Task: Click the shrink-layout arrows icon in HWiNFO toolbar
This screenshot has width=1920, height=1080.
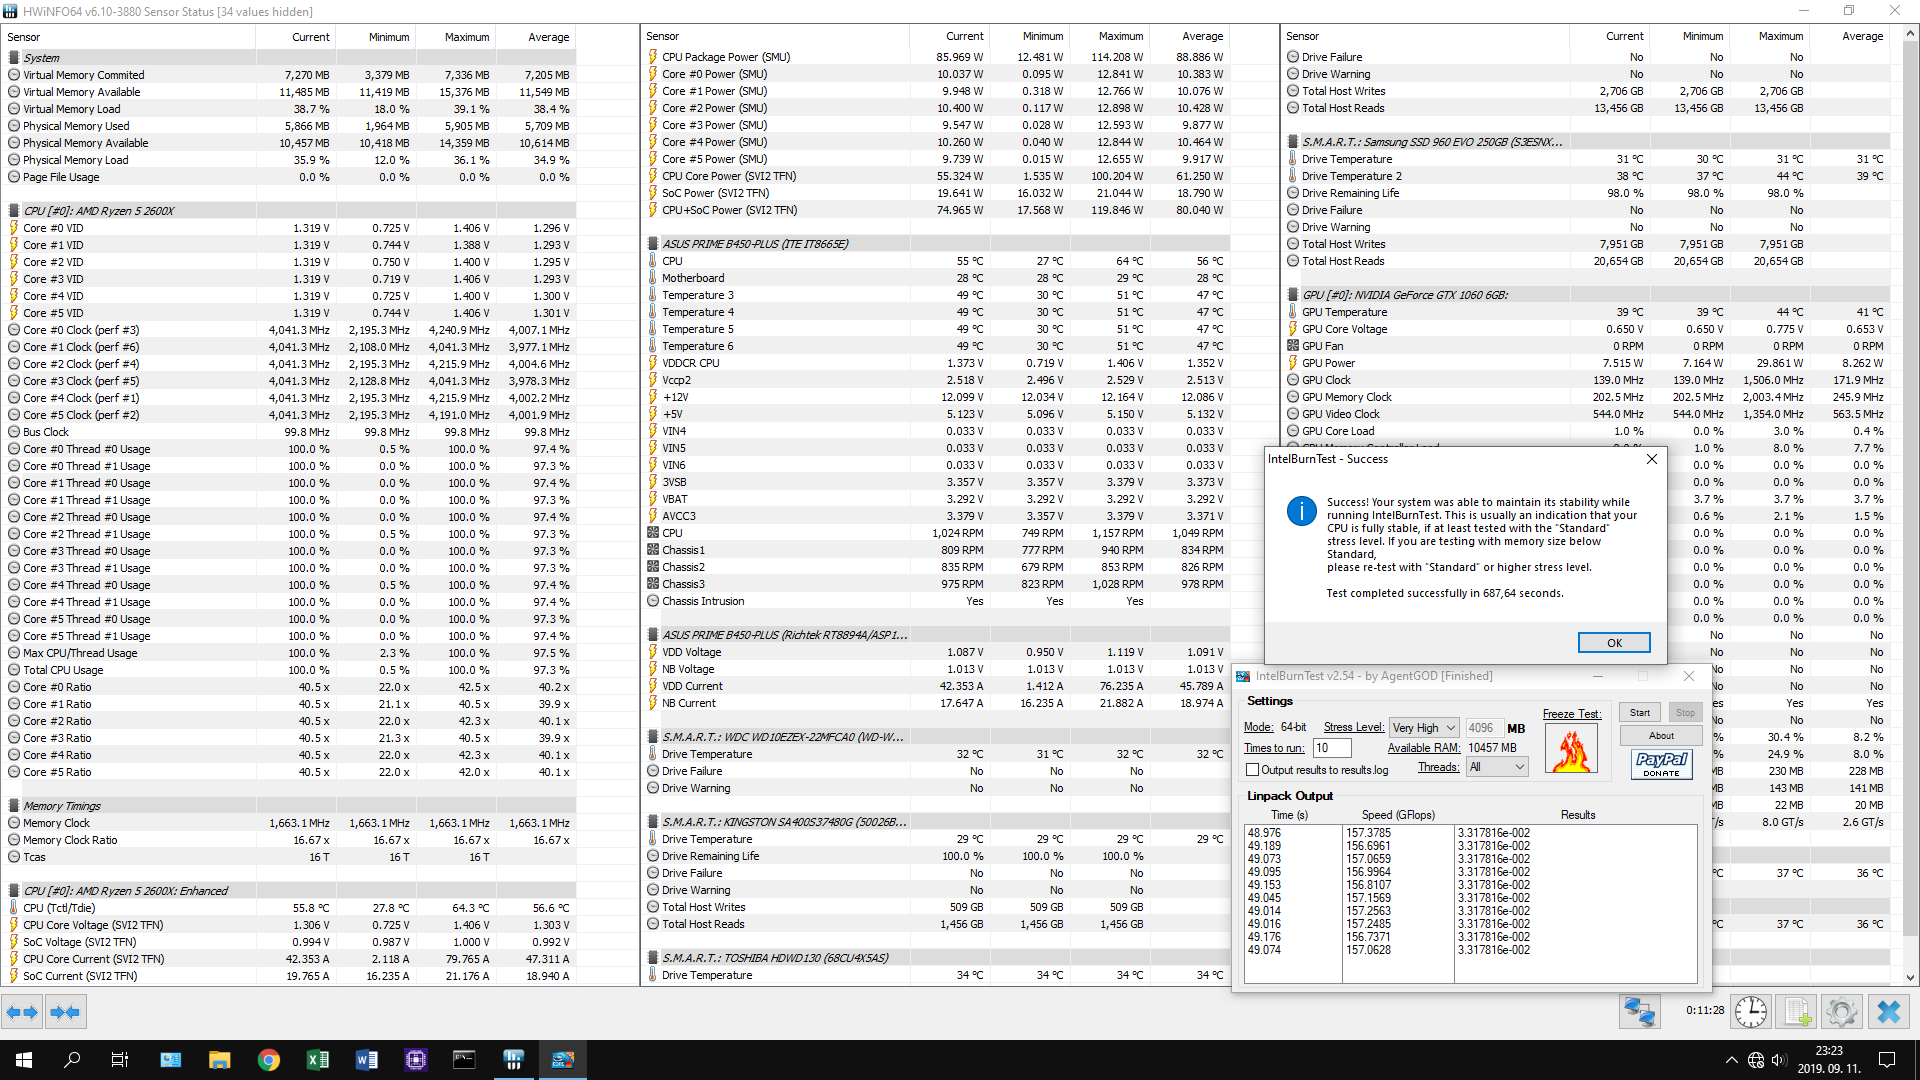Action: pos(65,1012)
